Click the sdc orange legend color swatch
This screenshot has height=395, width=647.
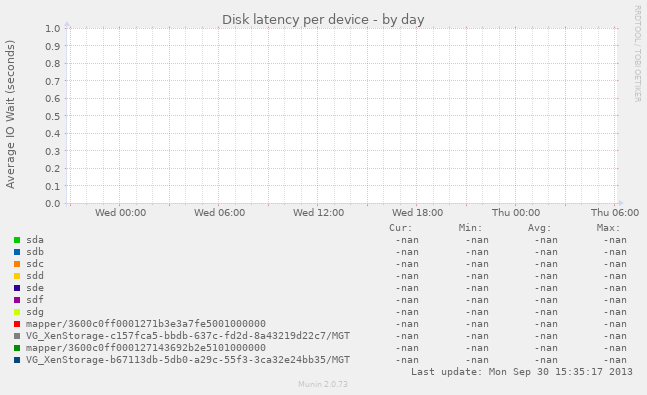tap(17, 264)
